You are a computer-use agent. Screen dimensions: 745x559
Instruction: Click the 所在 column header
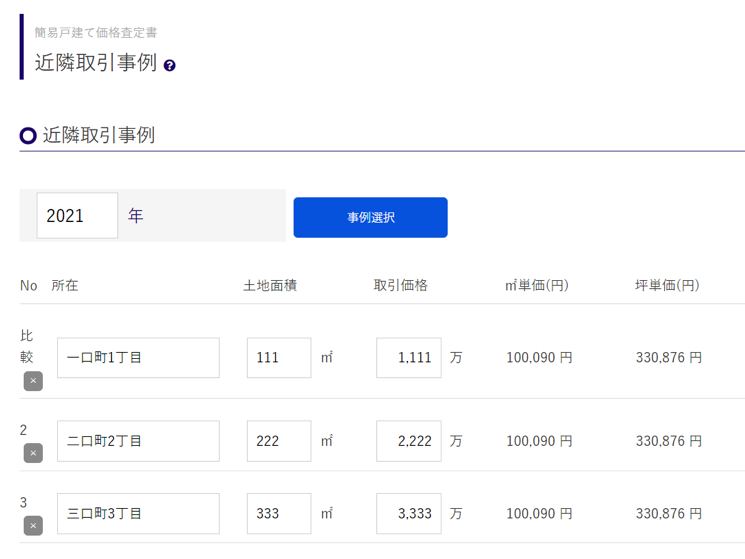pos(65,286)
